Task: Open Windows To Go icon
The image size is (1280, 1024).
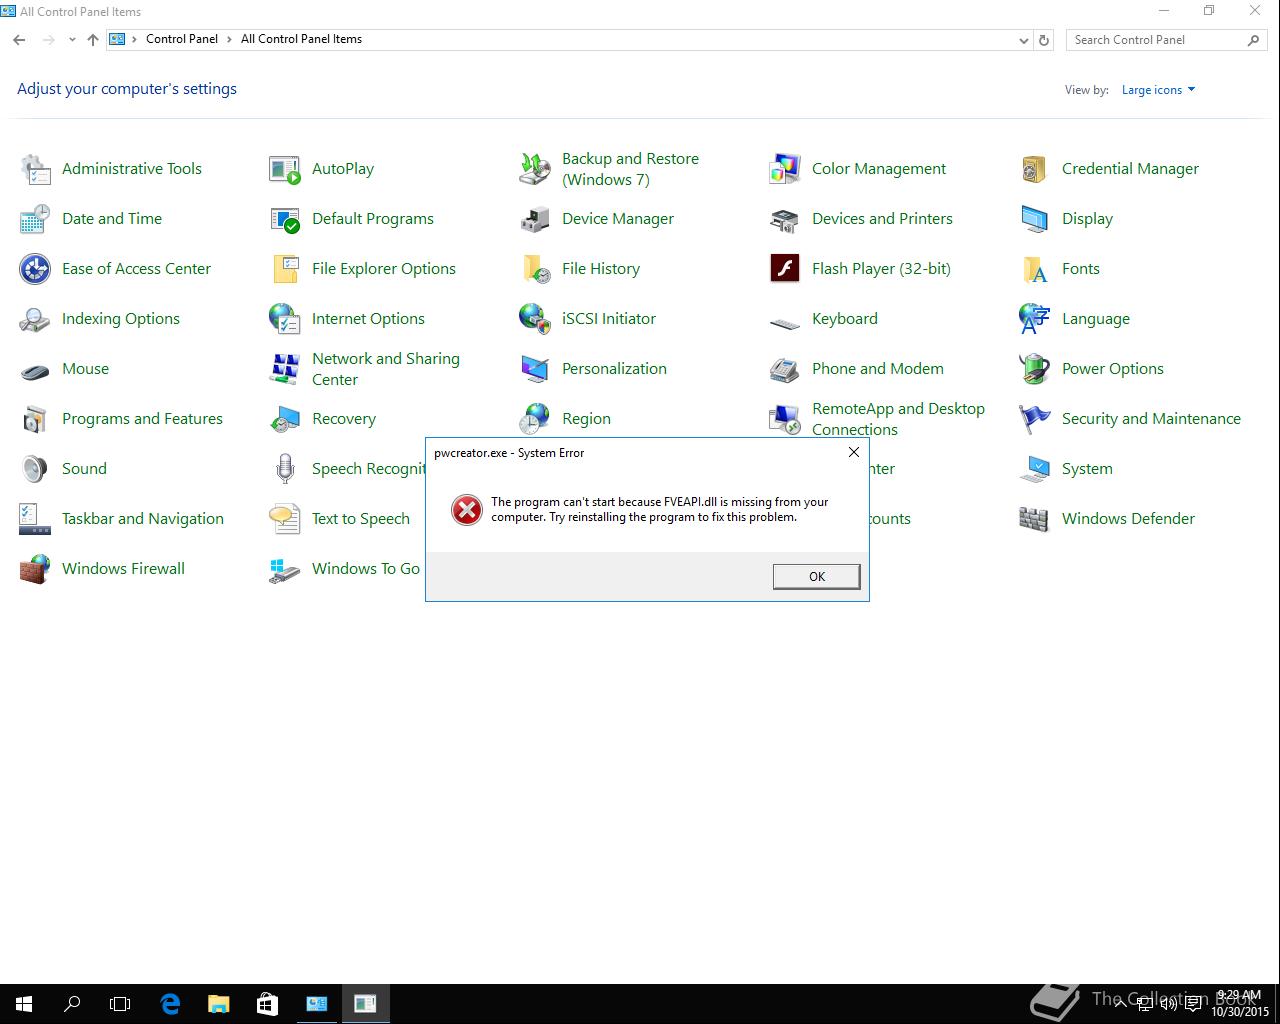Action: 285,569
